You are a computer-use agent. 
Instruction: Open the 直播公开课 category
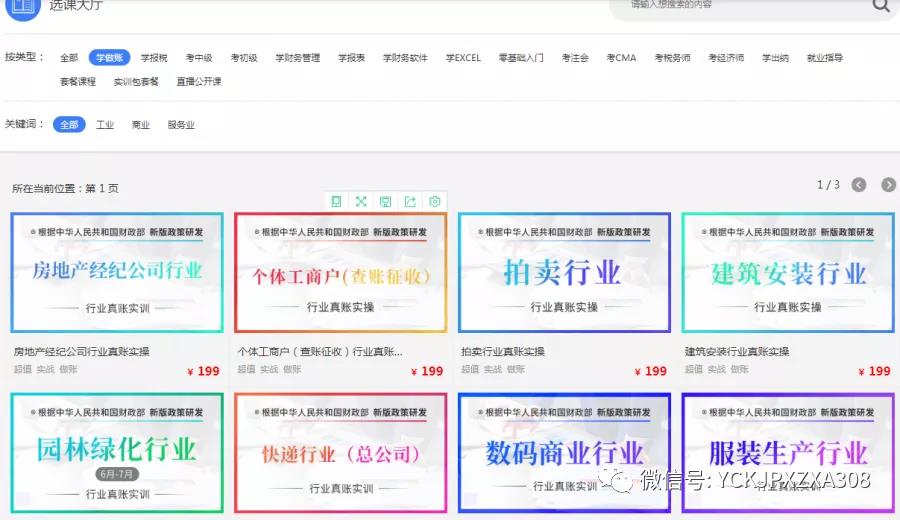click(199, 82)
